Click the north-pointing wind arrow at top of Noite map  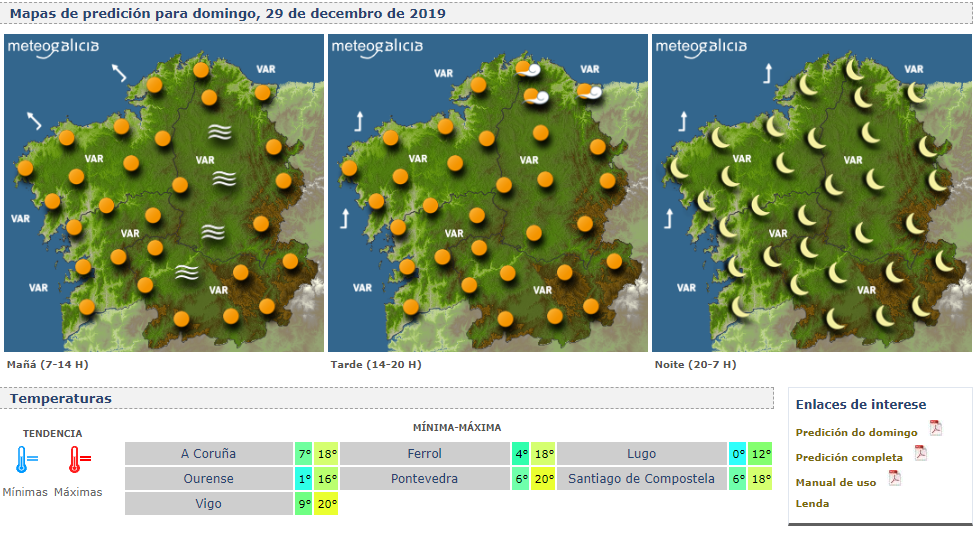pyautogui.click(x=768, y=73)
